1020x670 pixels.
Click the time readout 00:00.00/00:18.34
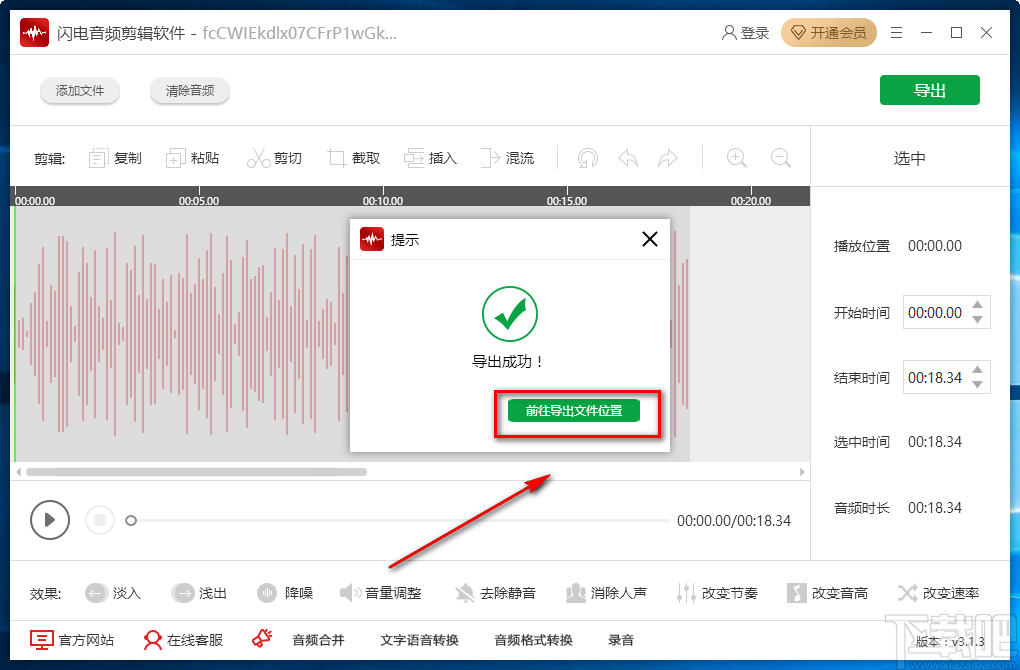[x=734, y=520]
